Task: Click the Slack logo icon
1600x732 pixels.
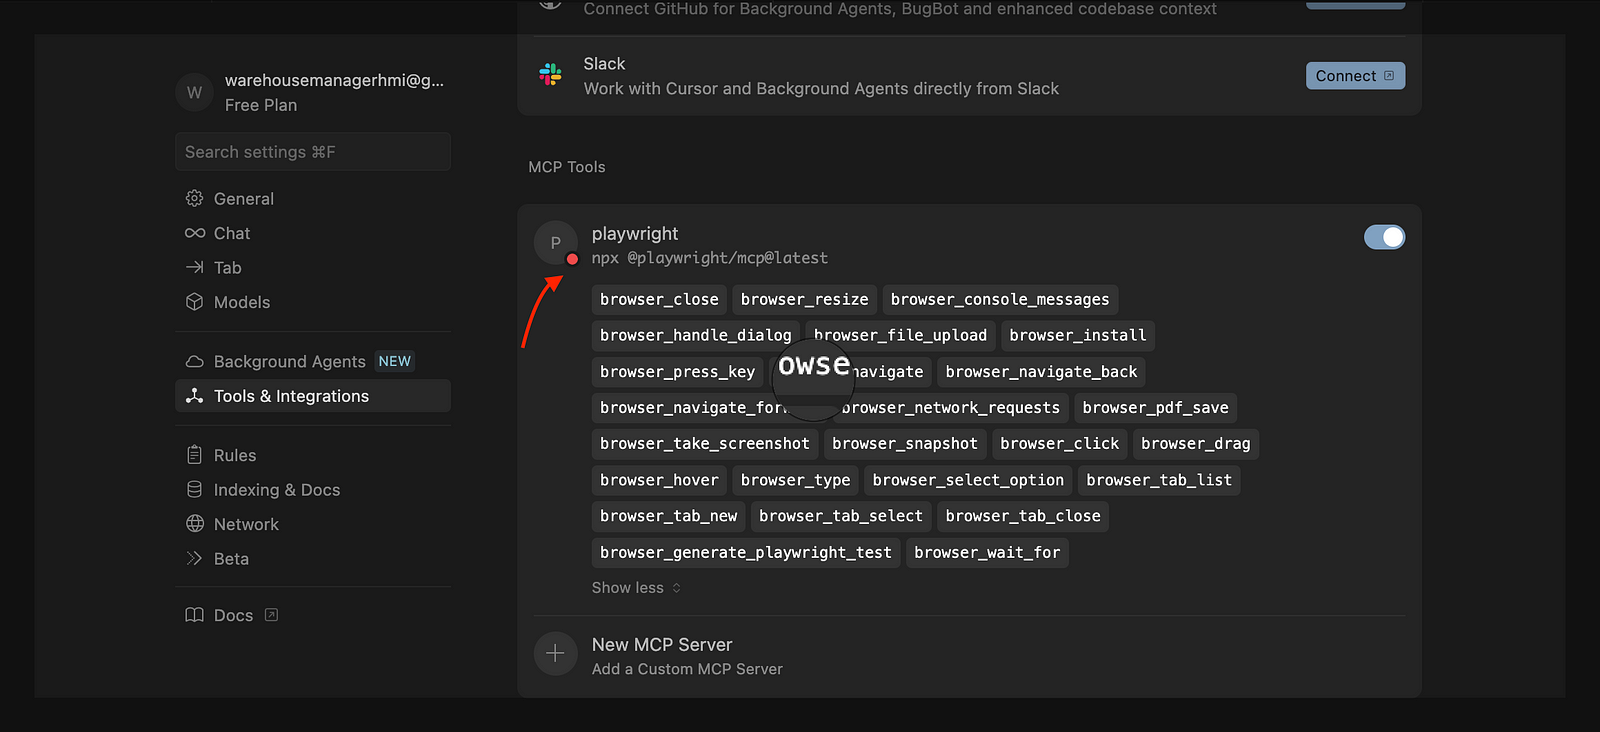Action: tap(550, 75)
